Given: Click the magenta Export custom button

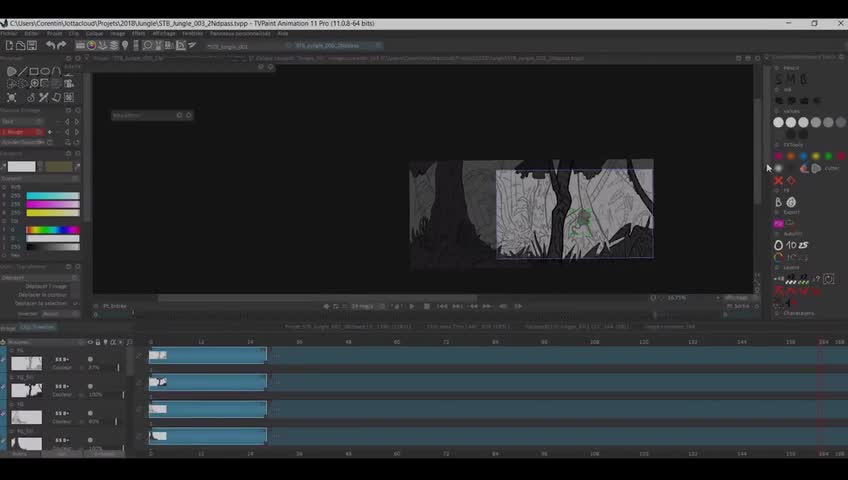Looking at the screenshot, I should 778,223.
